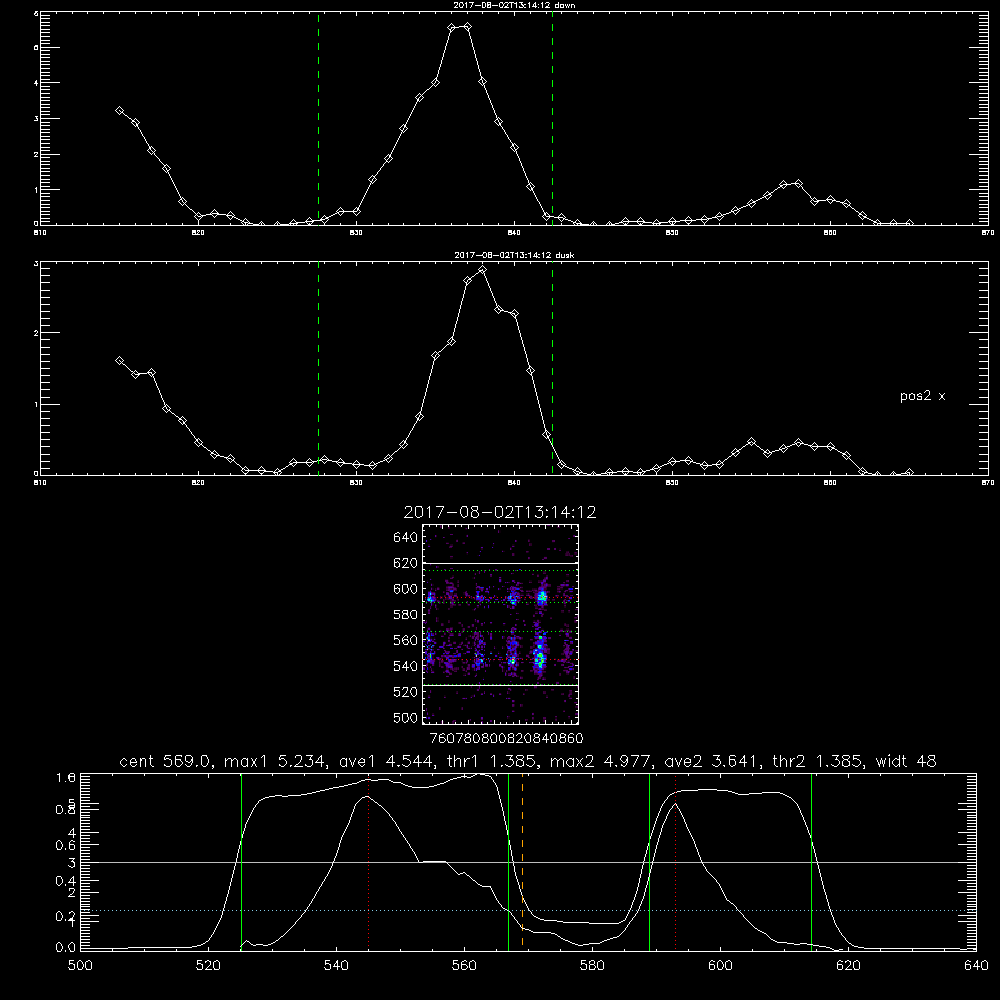Image resolution: width=1000 pixels, height=1000 pixels.
Task: Click the brightest spot in the image's lower band
Action: coord(540,657)
